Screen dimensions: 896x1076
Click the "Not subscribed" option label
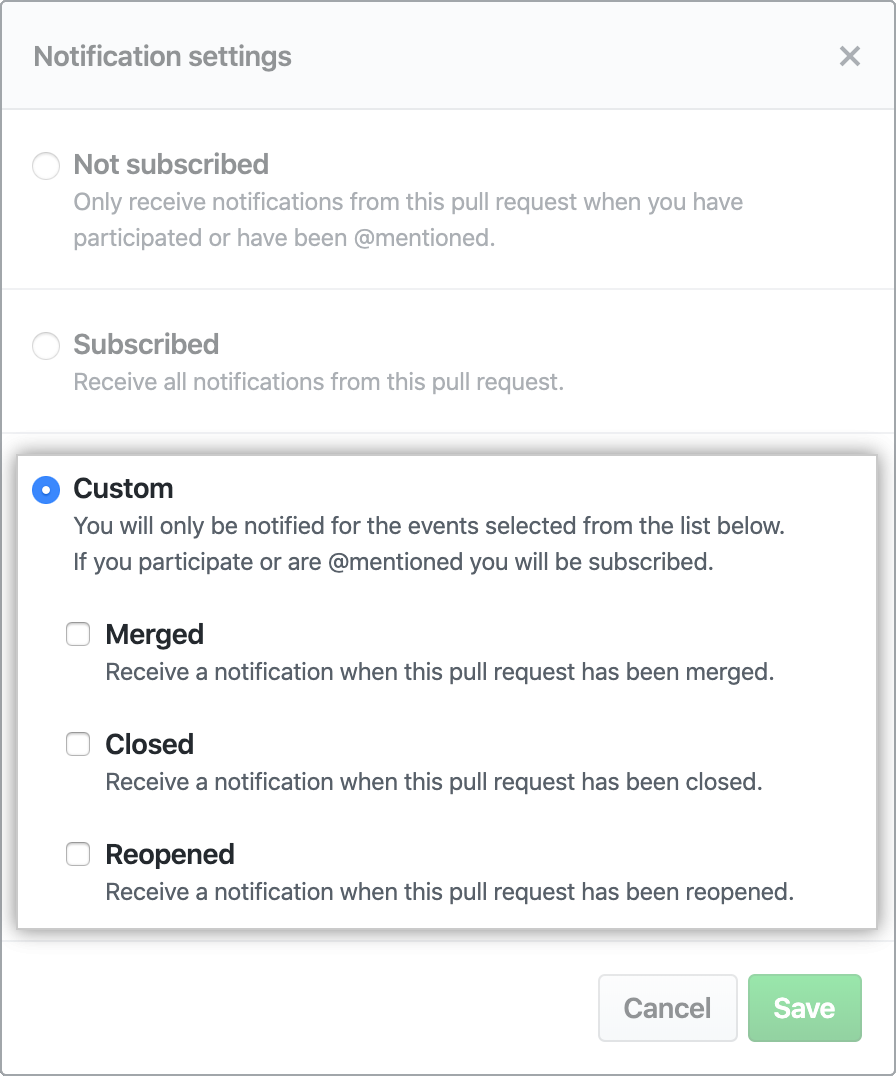pyautogui.click(x=171, y=164)
